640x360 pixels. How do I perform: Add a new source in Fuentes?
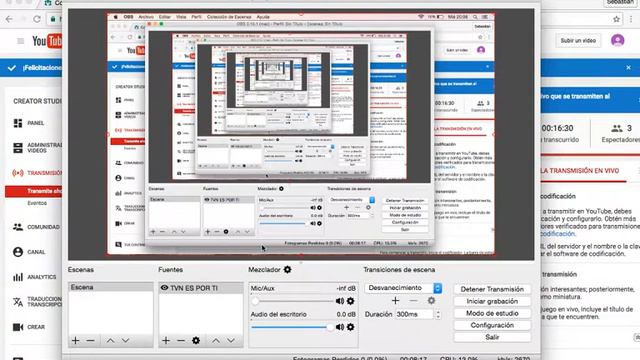[x=166, y=340]
